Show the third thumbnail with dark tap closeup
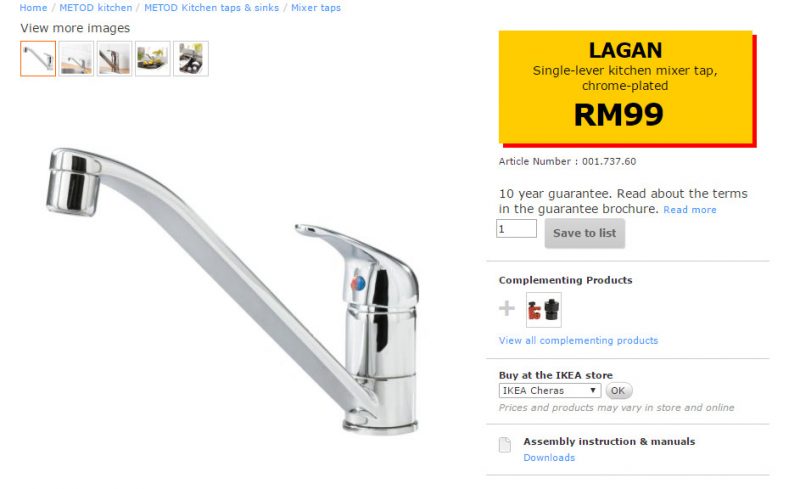 [114, 59]
